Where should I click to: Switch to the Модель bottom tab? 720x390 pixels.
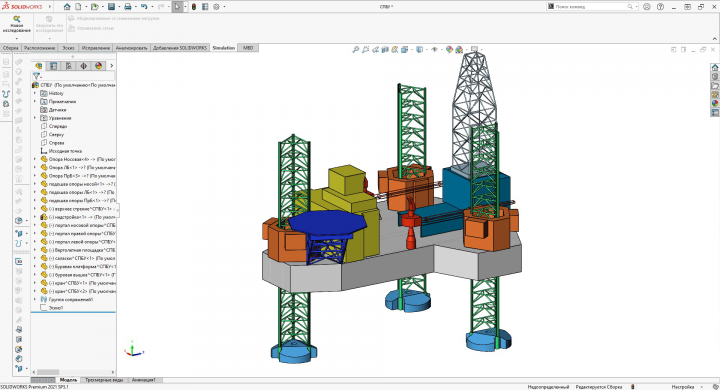pyautogui.click(x=68, y=380)
